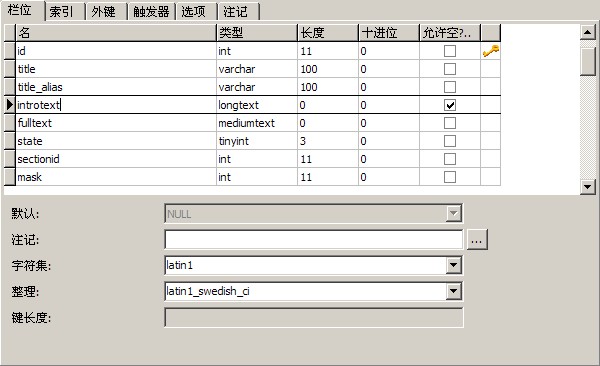This screenshot has height=366, width=600.
Task: Click the sectionid field name cell
Action: pyautogui.click(x=116, y=159)
